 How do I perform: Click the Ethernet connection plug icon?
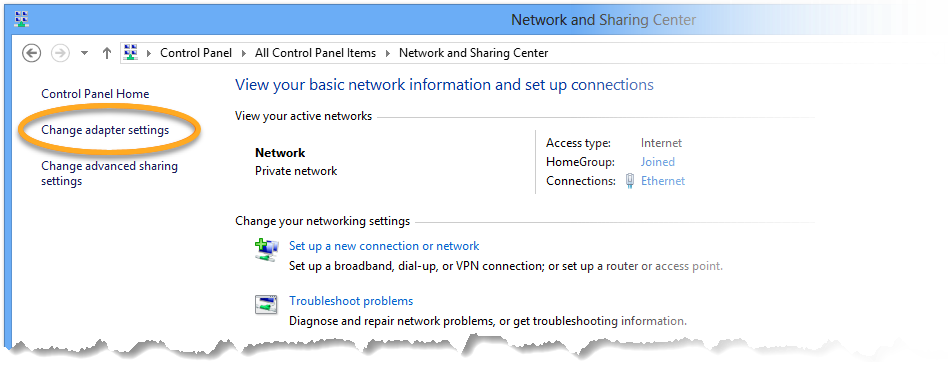click(x=630, y=181)
